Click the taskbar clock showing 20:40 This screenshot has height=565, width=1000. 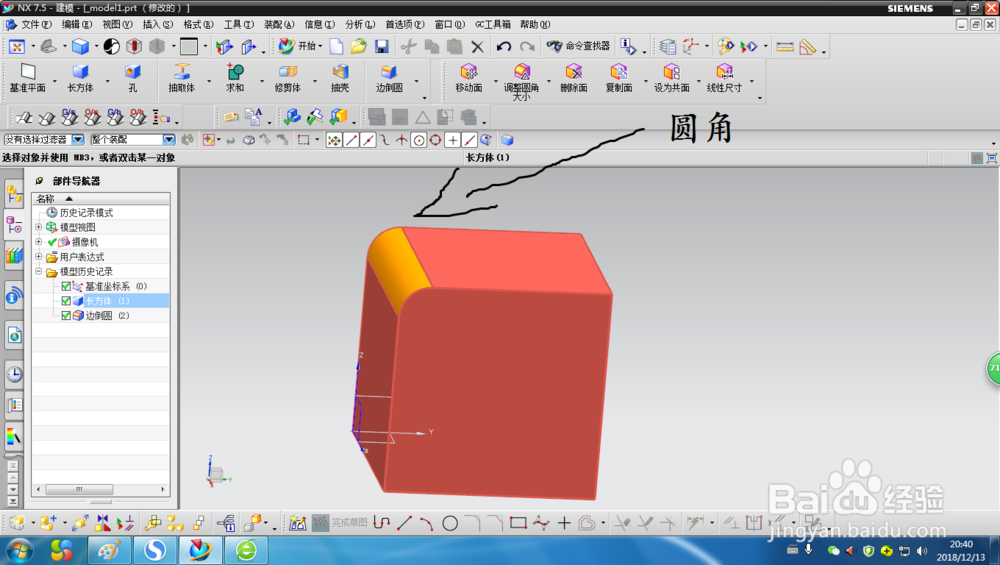[x=960, y=544]
